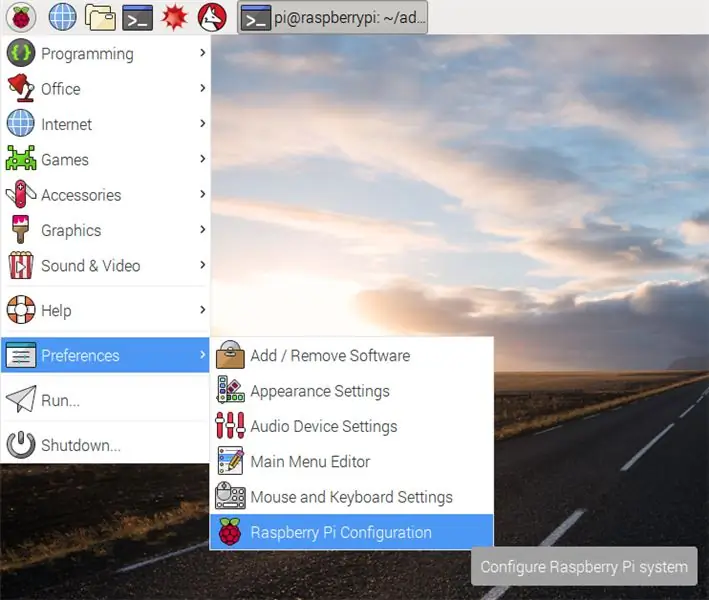Expand the Sound & Video submenu arrow
Viewport: 709px width, 600px height.
(x=203, y=265)
